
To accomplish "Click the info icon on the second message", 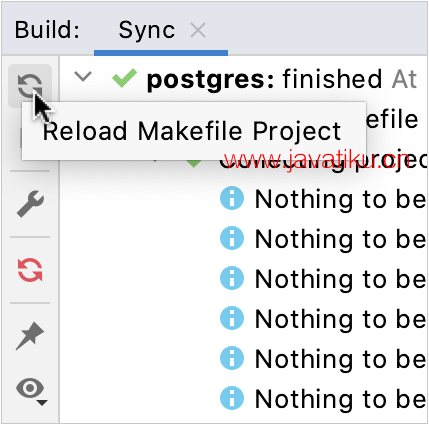I will click(x=232, y=238).
